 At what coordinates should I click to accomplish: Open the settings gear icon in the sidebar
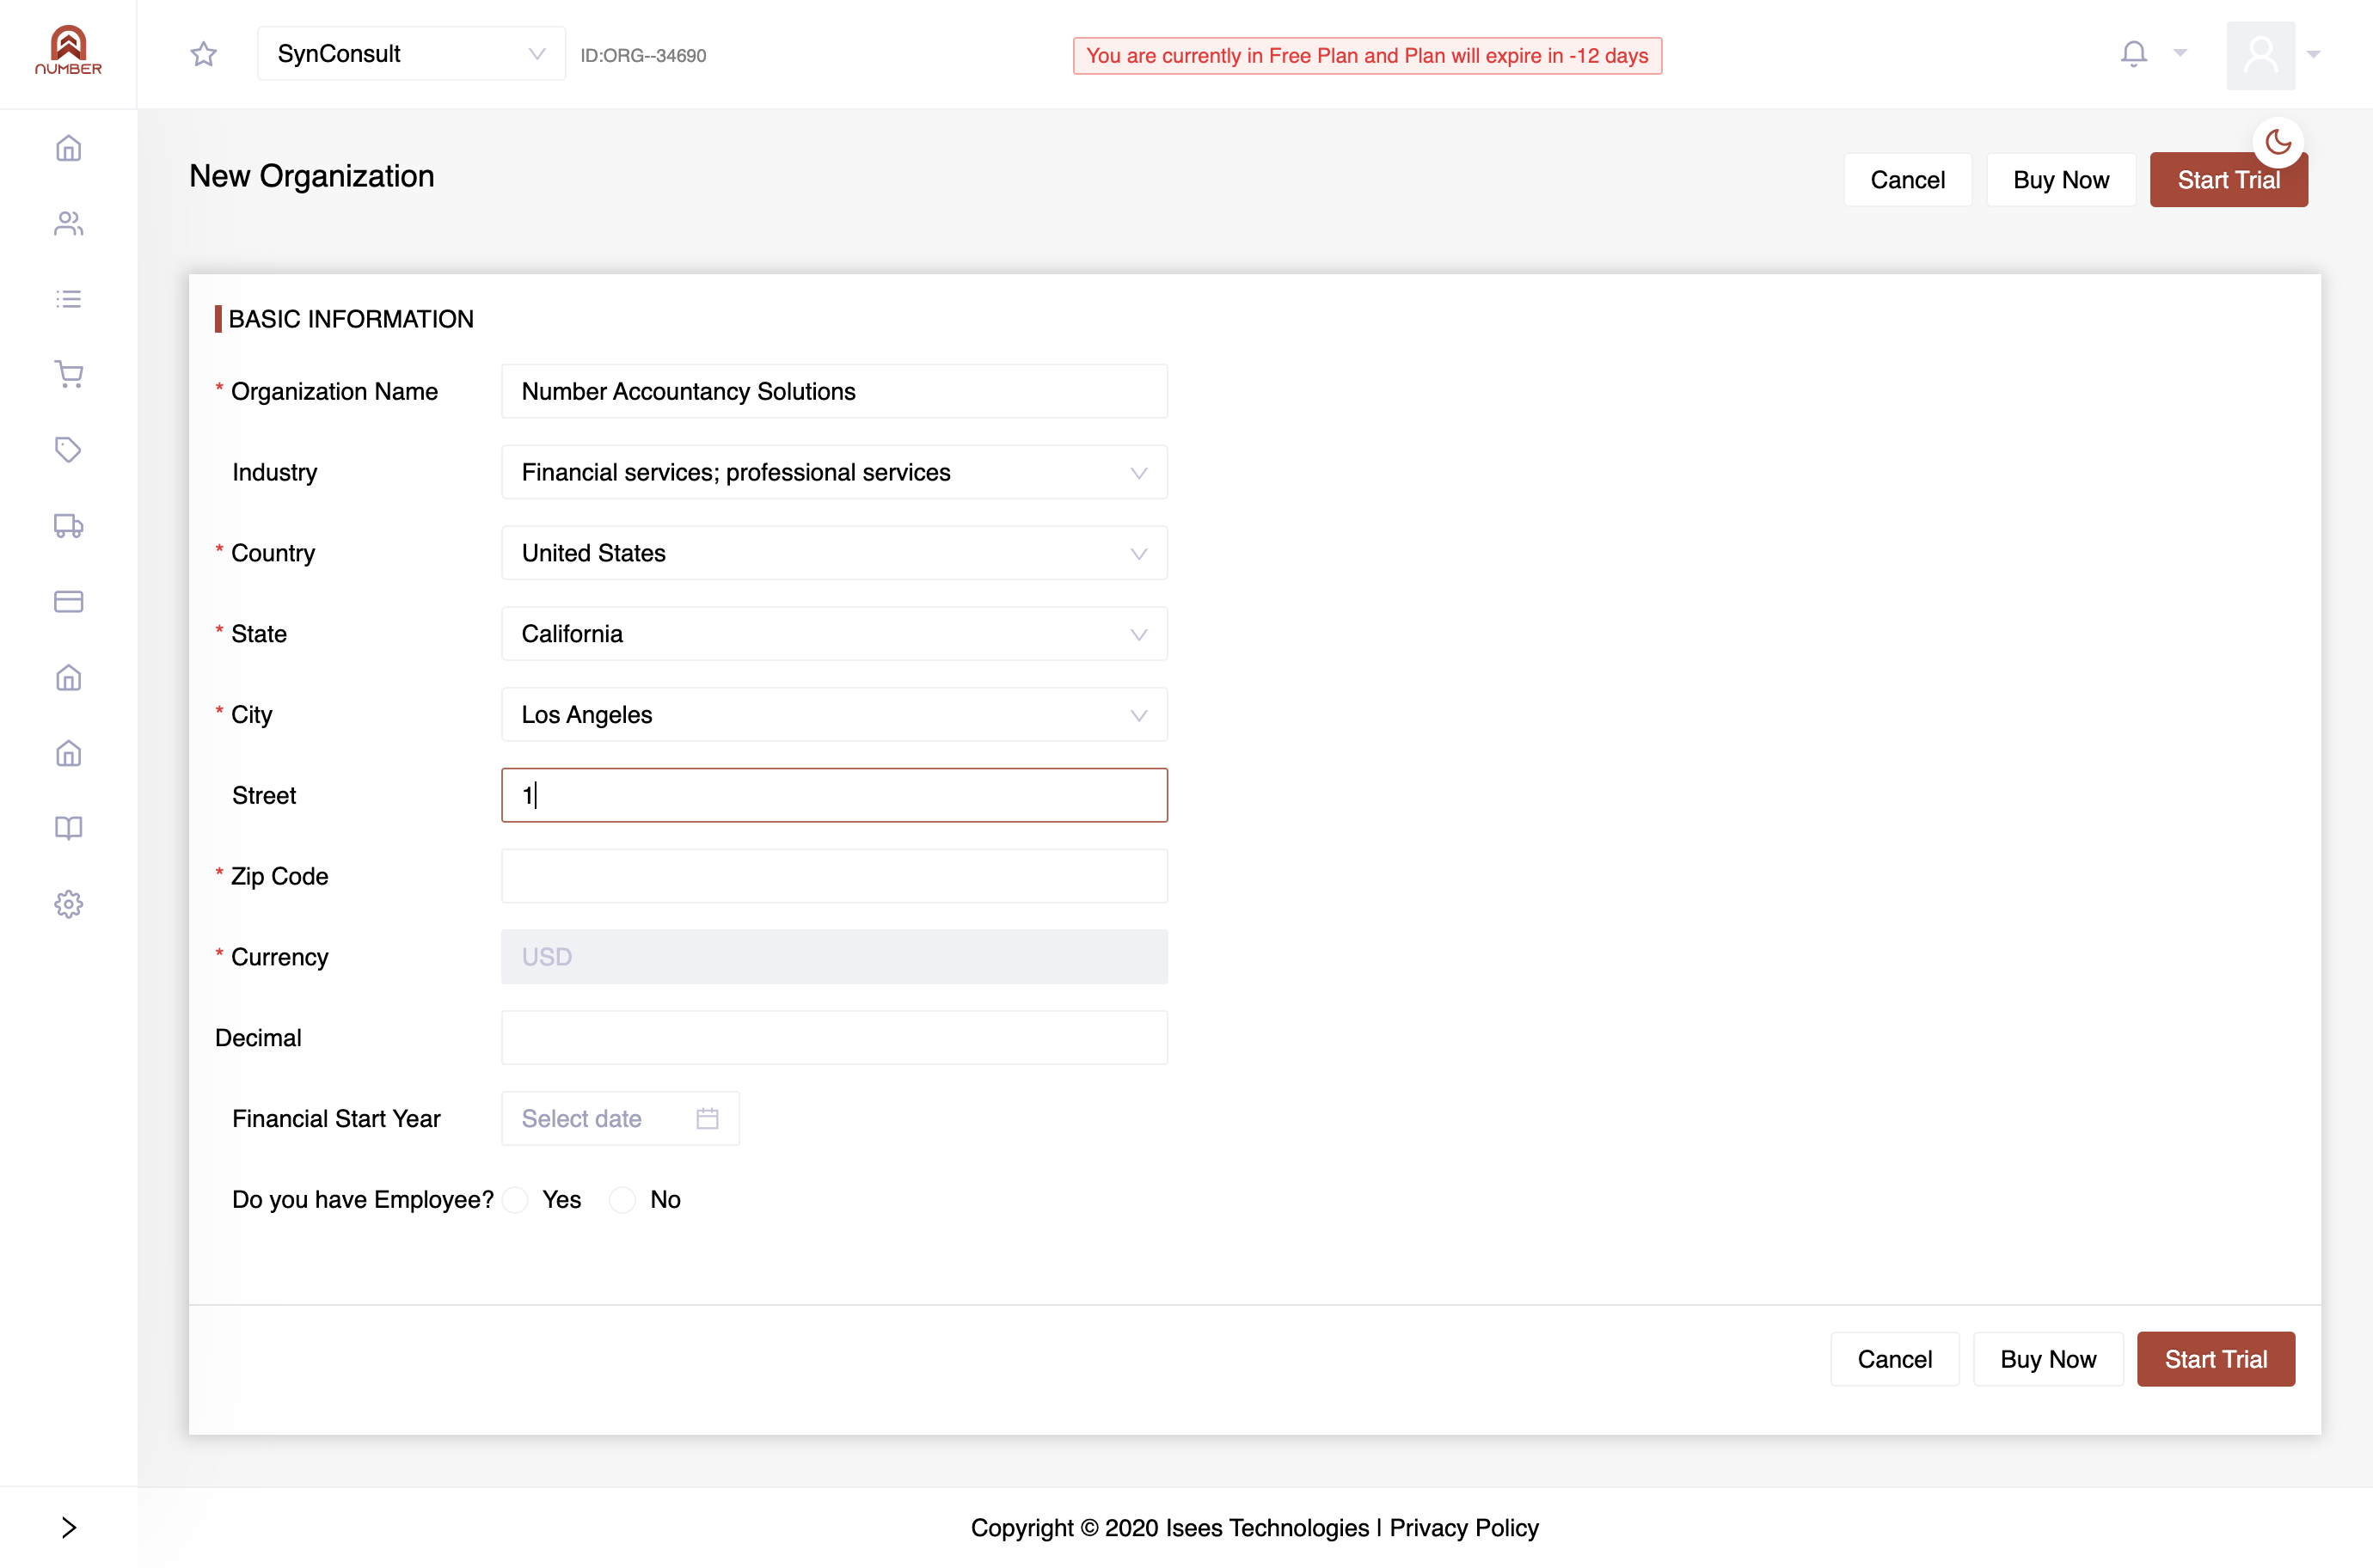(x=69, y=904)
